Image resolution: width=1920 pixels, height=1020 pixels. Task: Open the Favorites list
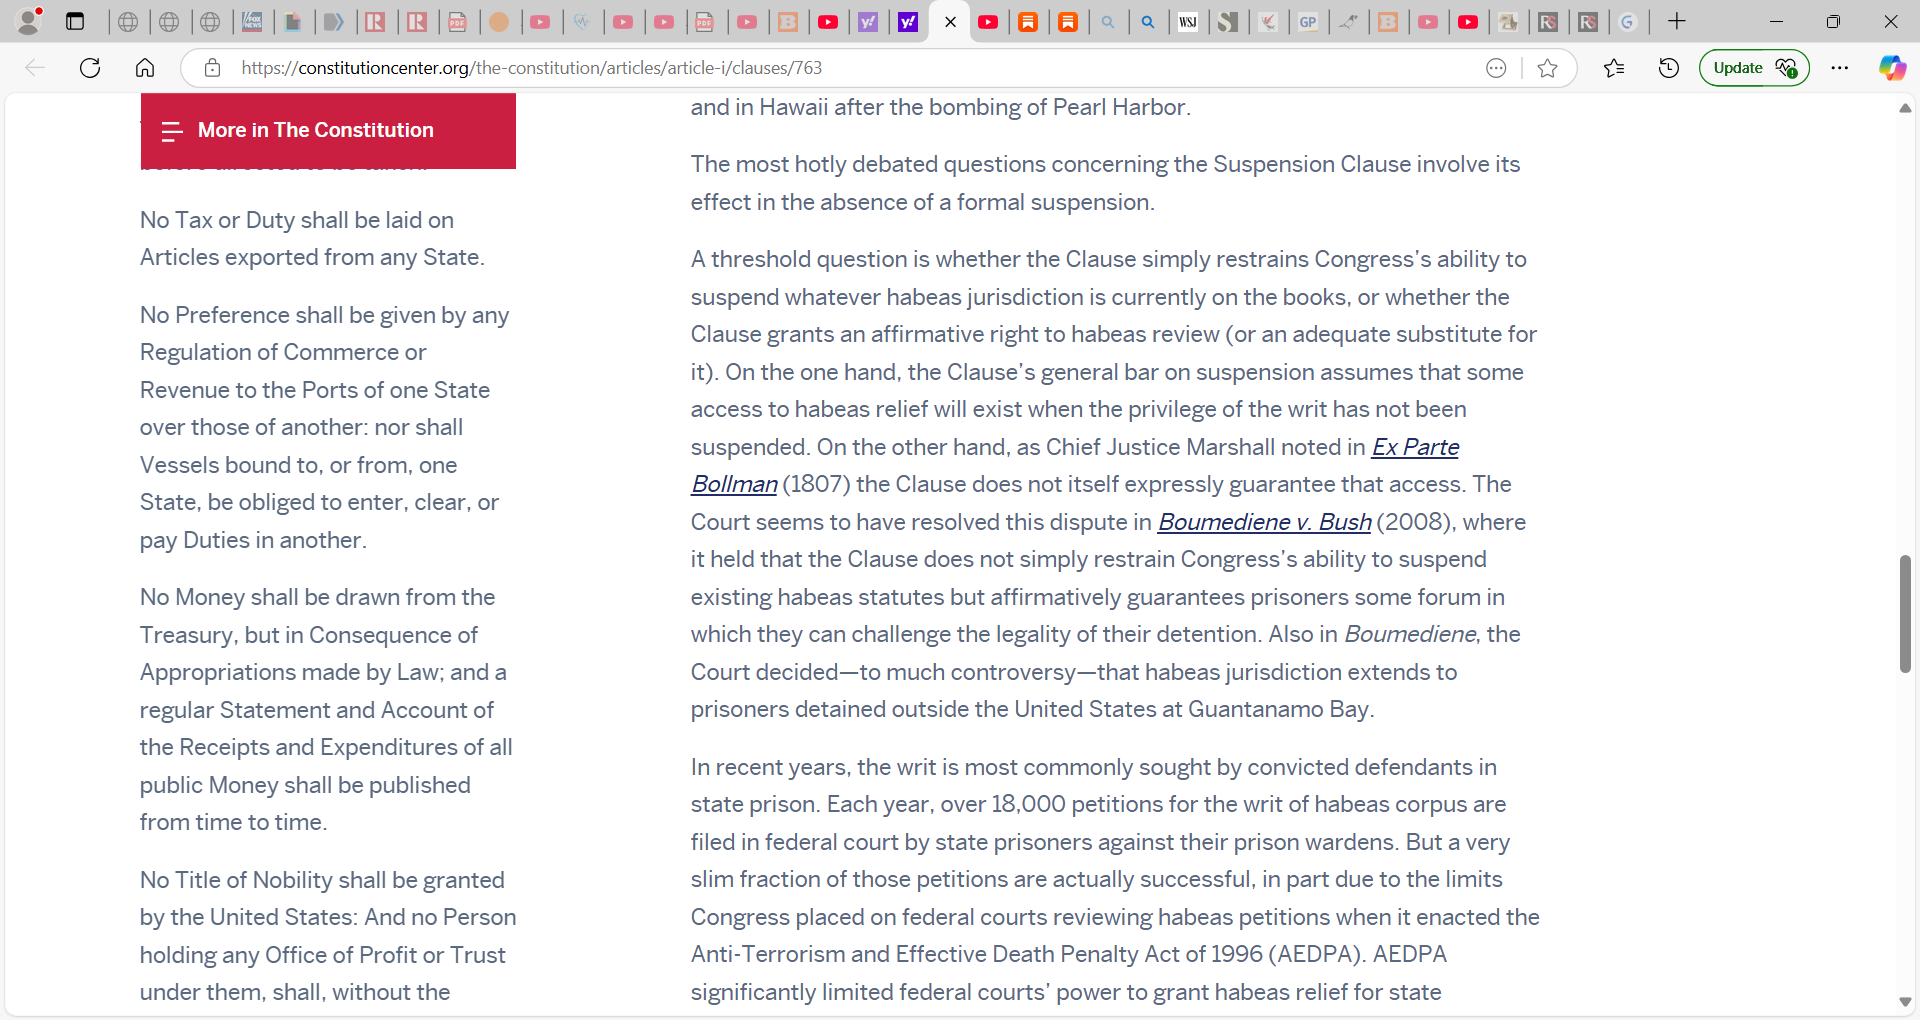pyautogui.click(x=1614, y=68)
